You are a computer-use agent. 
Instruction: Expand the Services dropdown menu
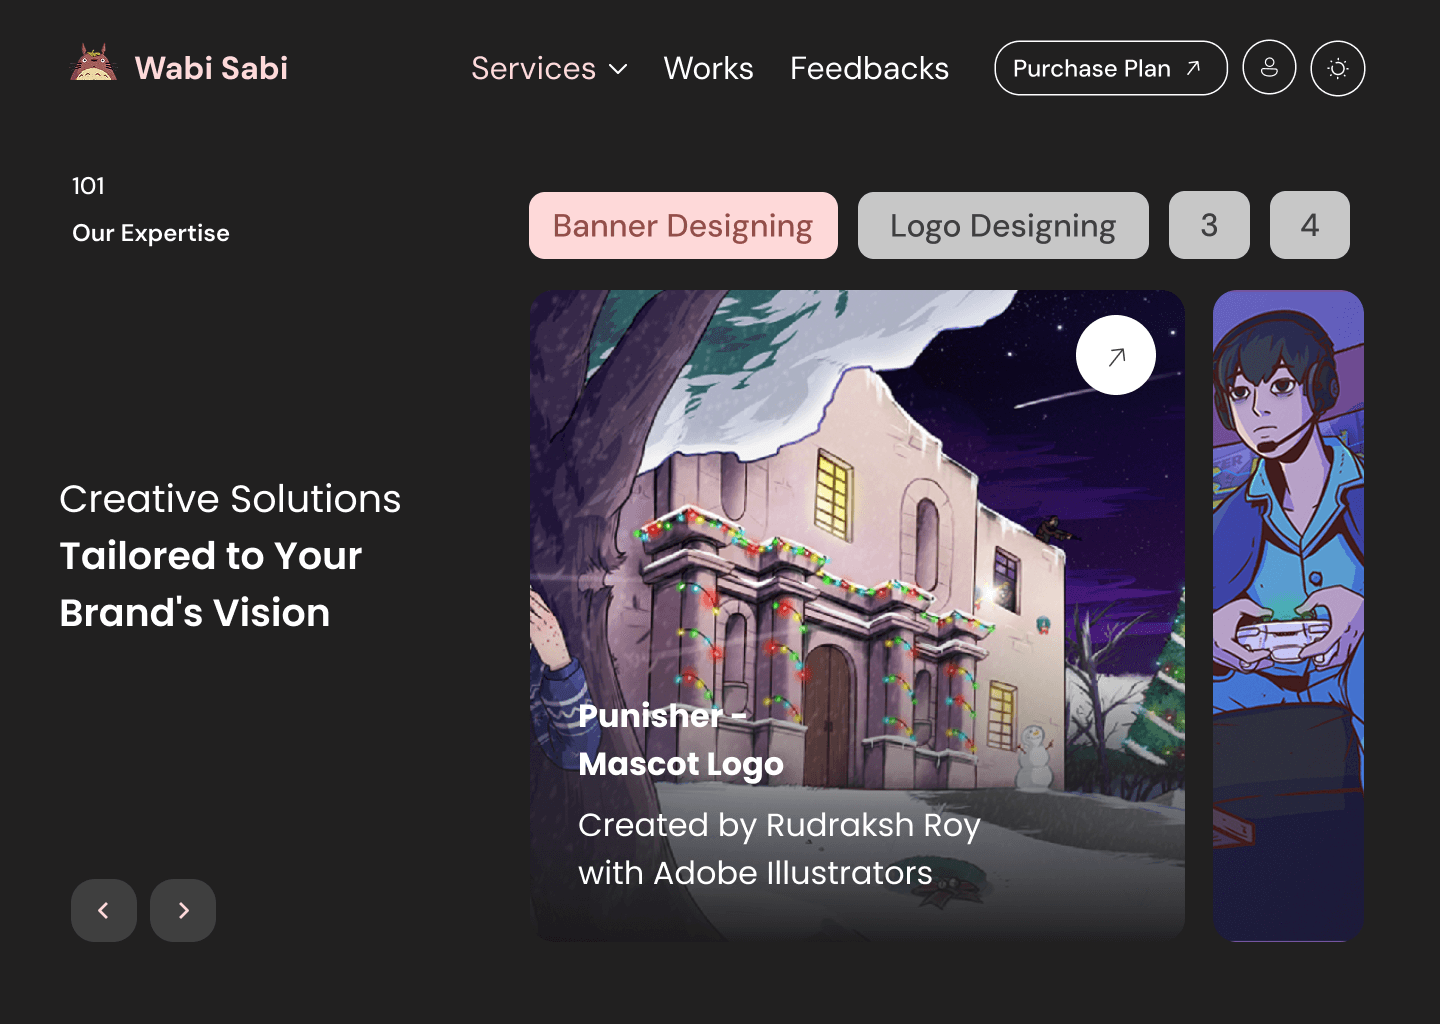549,68
